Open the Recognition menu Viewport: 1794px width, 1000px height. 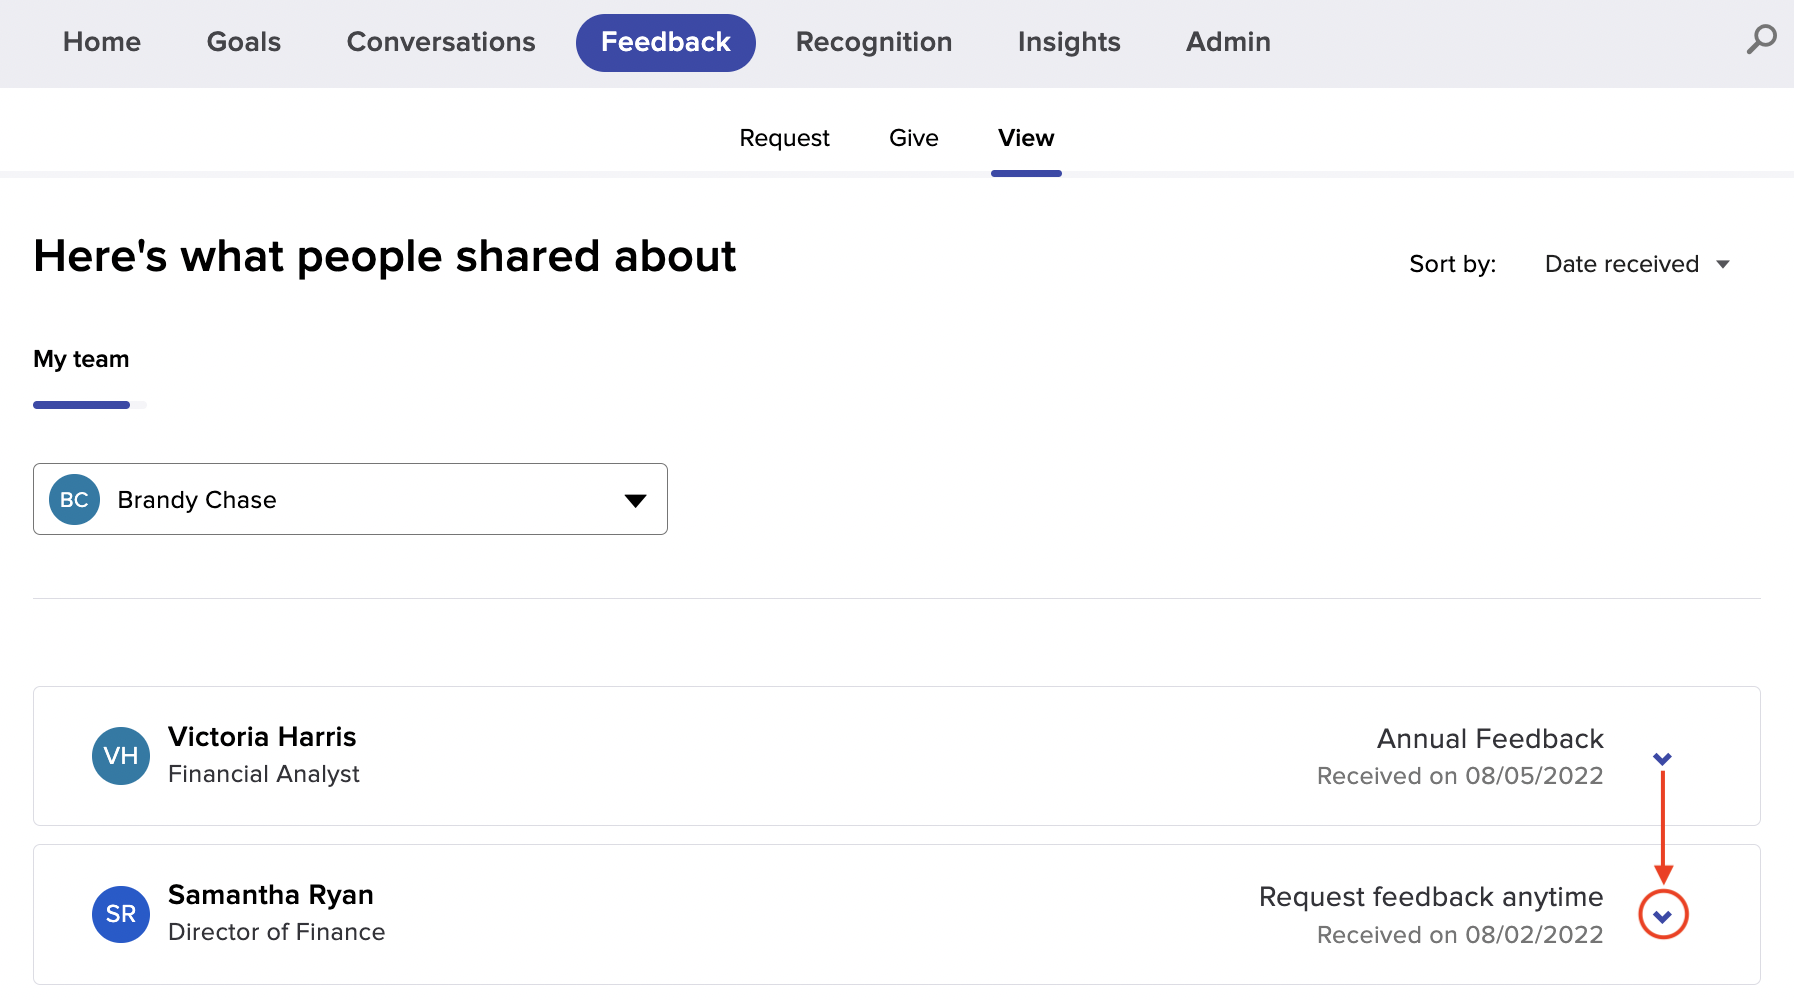pyautogui.click(x=874, y=42)
